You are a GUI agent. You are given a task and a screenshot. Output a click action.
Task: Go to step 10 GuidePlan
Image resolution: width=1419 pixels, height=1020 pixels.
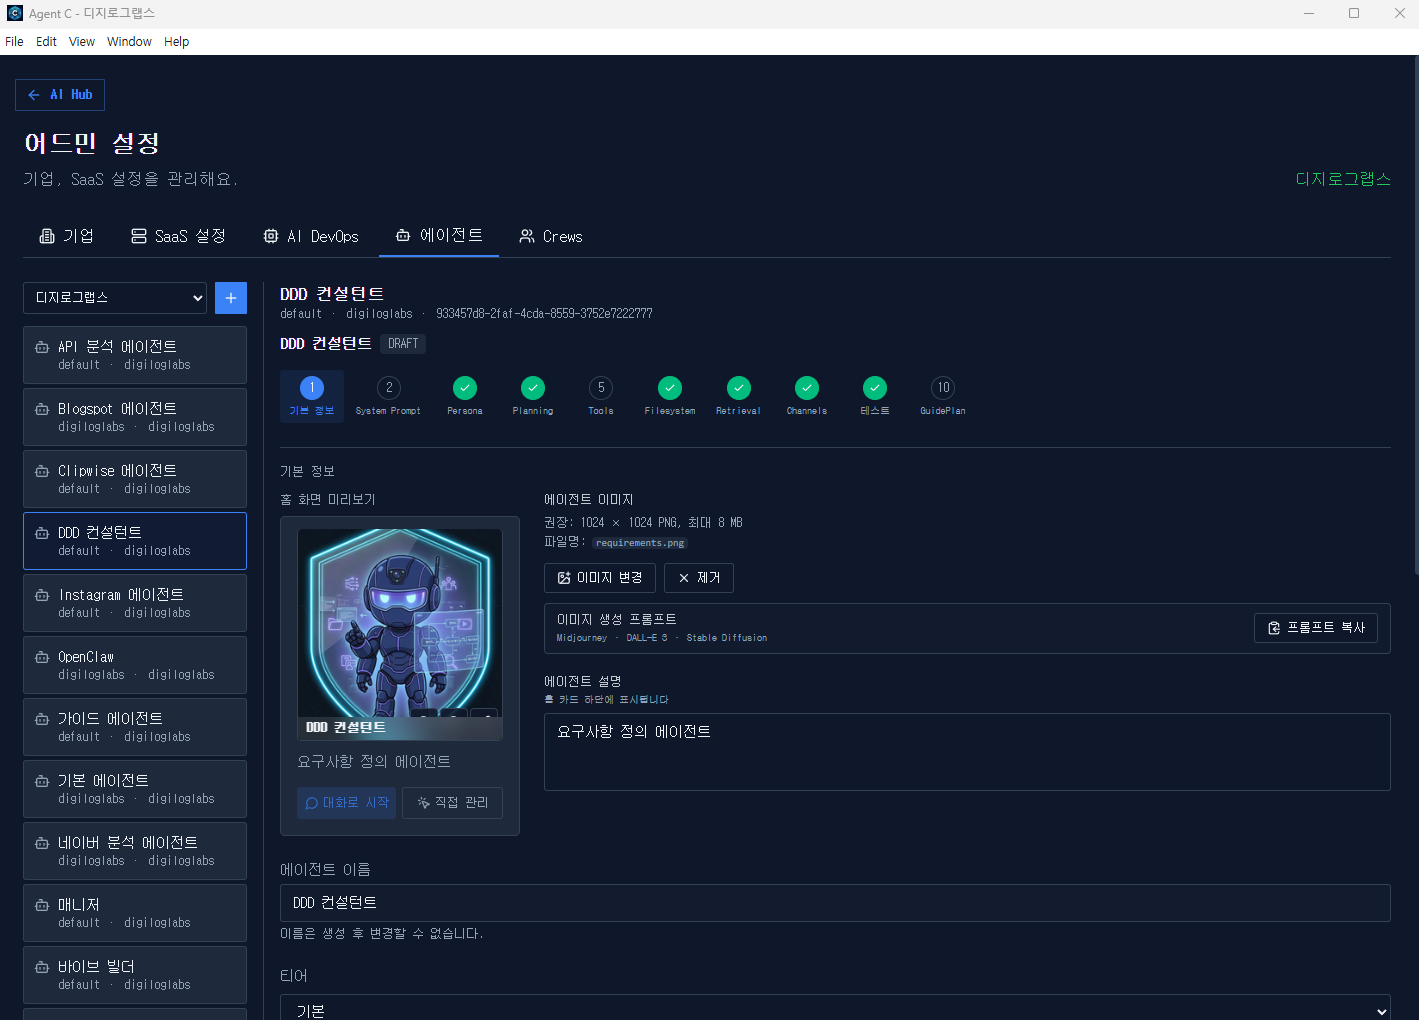pos(943,396)
